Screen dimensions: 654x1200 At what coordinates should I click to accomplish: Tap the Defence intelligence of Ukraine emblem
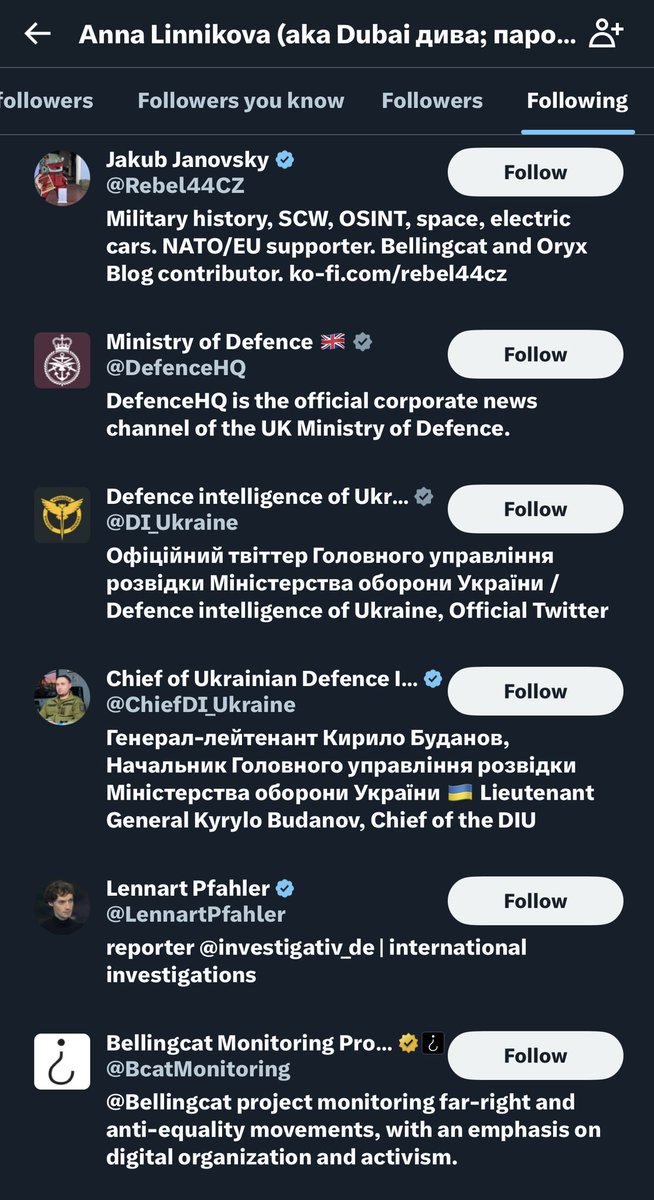(x=62, y=515)
